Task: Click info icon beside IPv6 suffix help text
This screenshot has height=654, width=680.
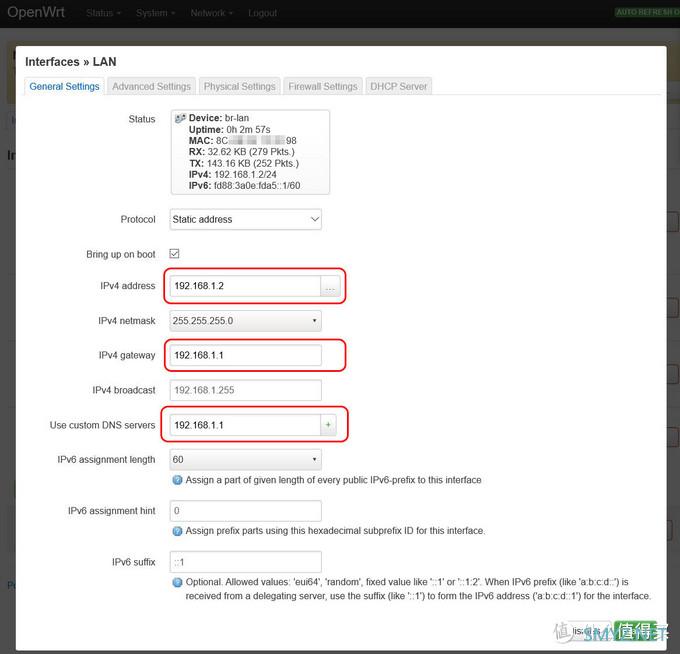Action: 177,582
